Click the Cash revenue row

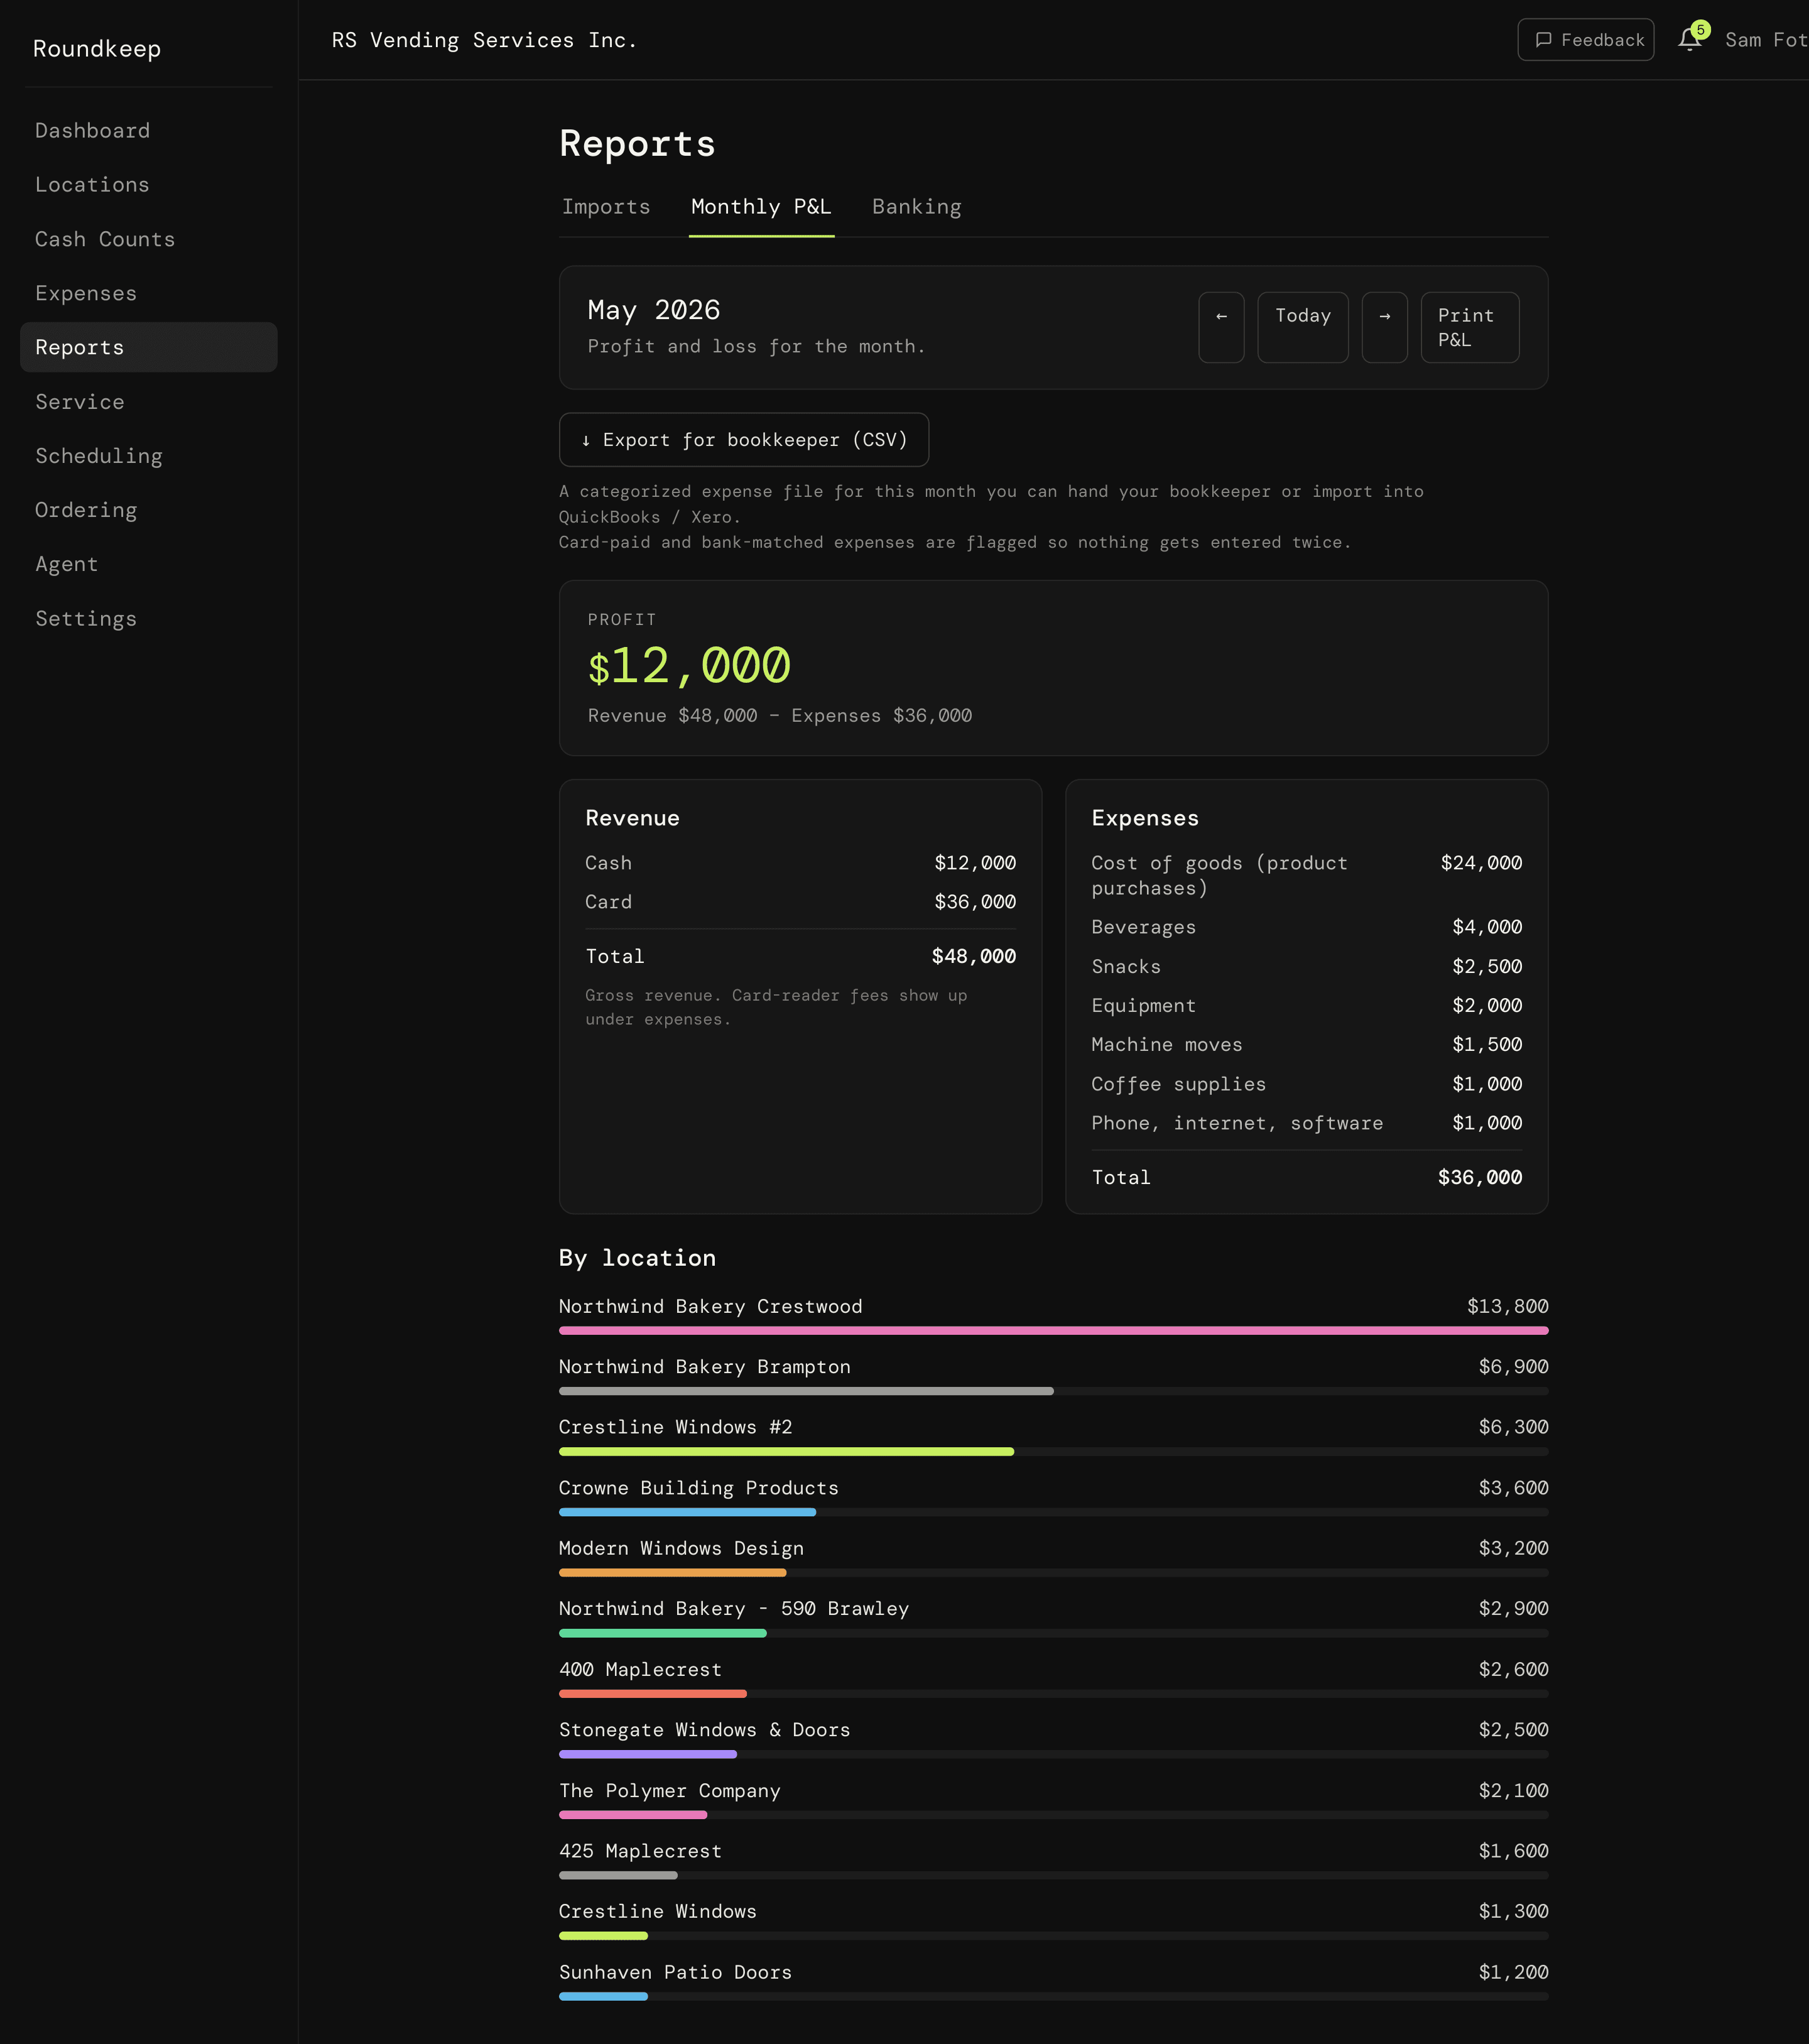pos(800,863)
